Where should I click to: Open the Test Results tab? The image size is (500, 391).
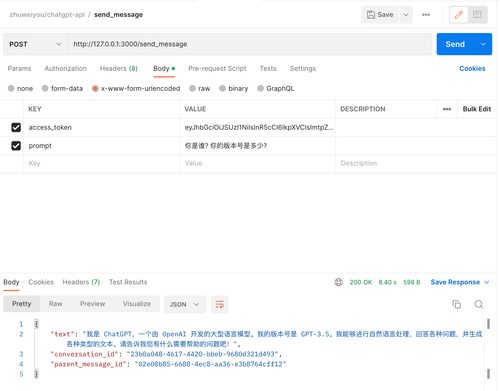tap(128, 282)
